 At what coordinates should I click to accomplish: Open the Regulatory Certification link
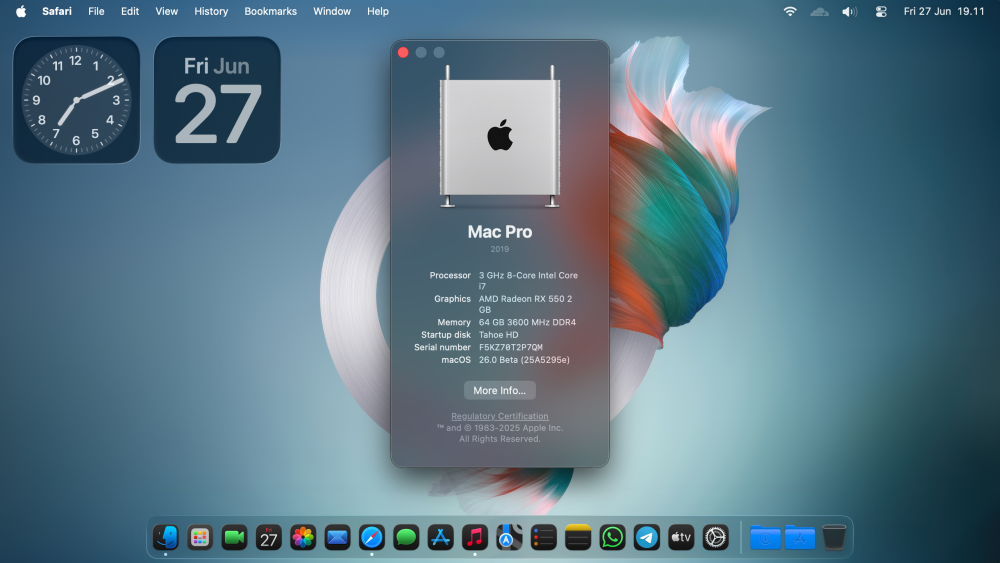tap(499, 416)
